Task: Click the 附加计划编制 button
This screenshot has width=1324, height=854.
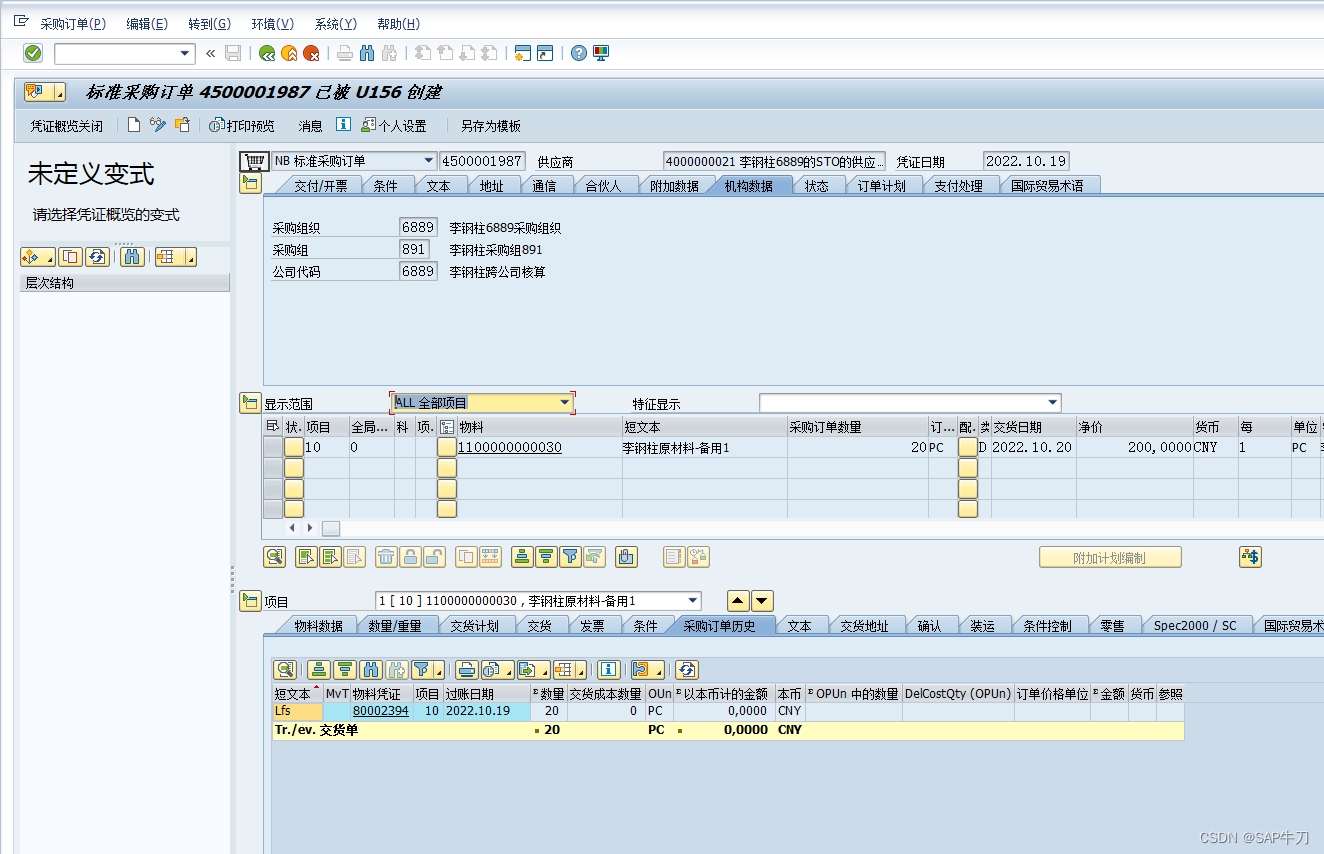Action: coord(1110,558)
